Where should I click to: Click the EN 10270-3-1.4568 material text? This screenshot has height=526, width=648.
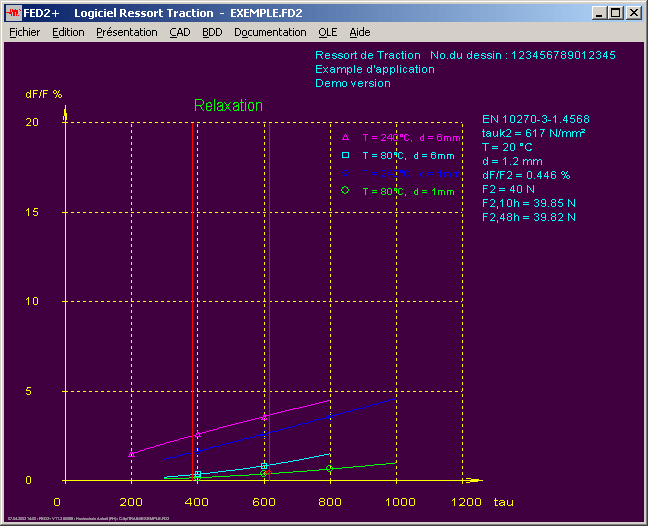coord(535,119)
